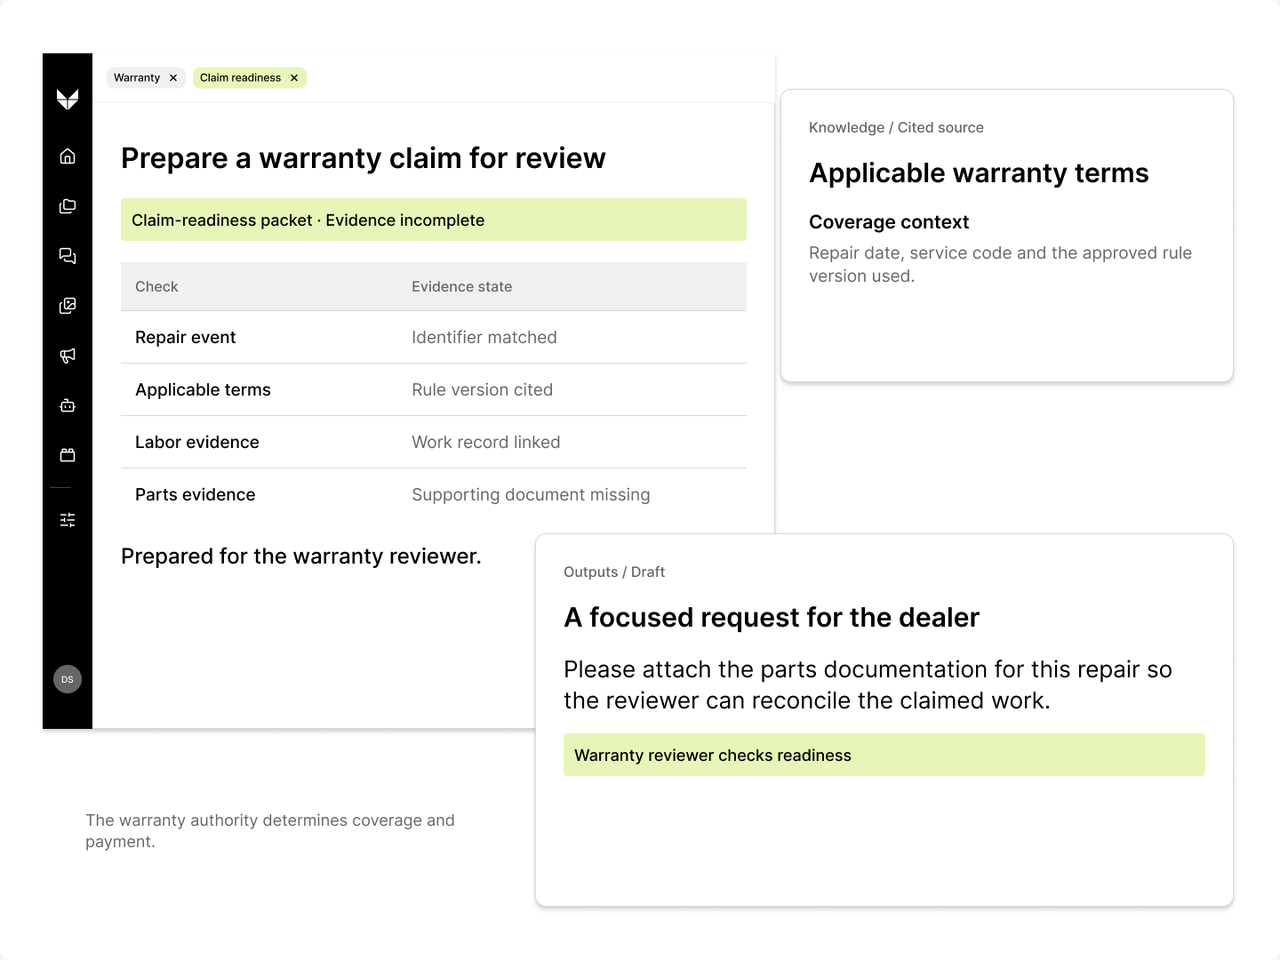The height and width of the screenshot is (960, 1280).
Task: Click the warranty authority footnote text
Action: pos(270,831)
